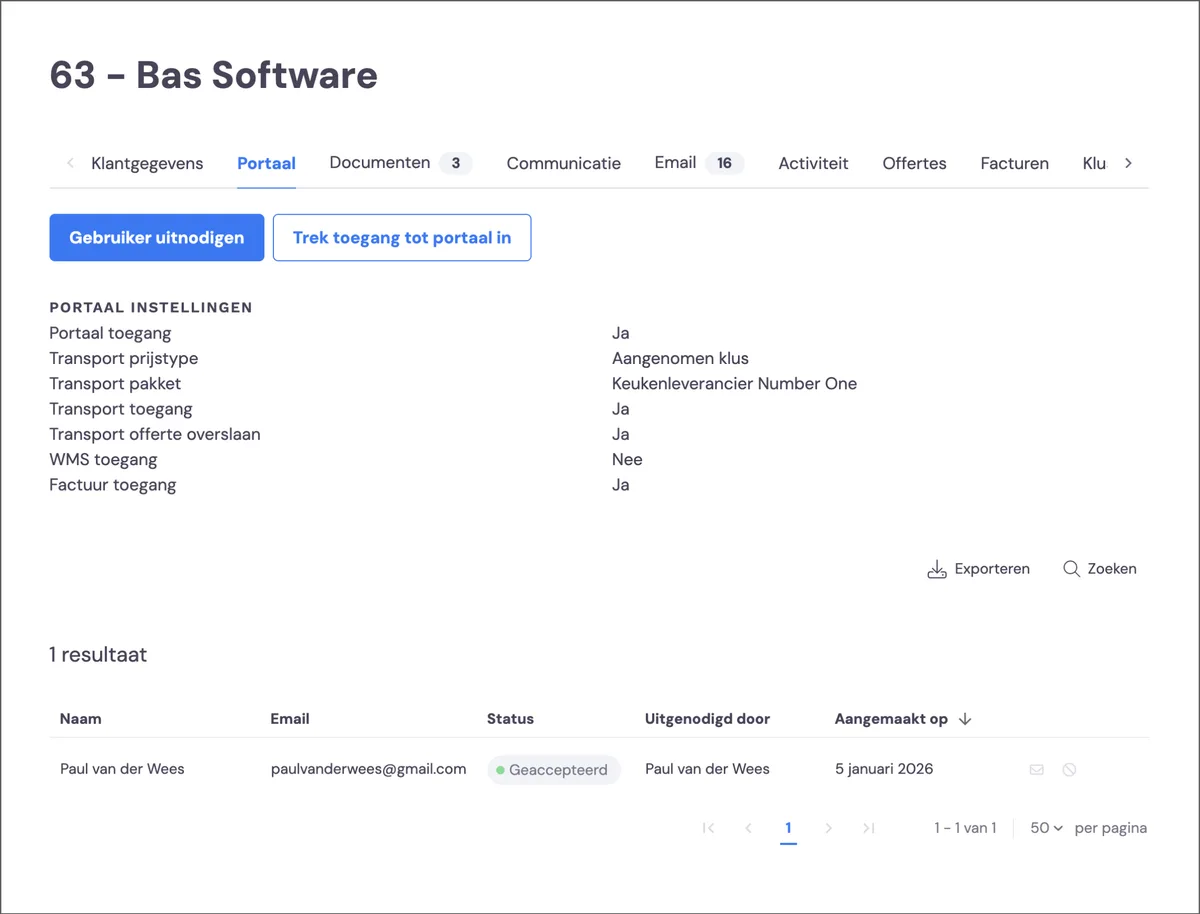
Task: Sort by Aangemaakt op column header
Action: click(x=891, y=719)
